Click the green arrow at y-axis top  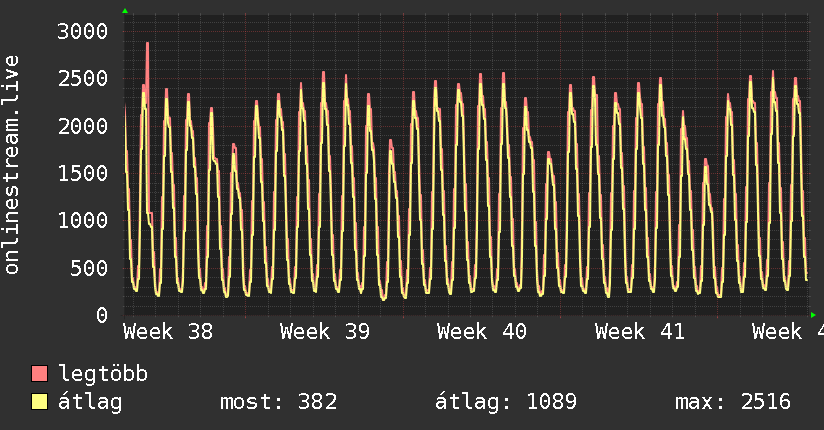tap(125, 11)
